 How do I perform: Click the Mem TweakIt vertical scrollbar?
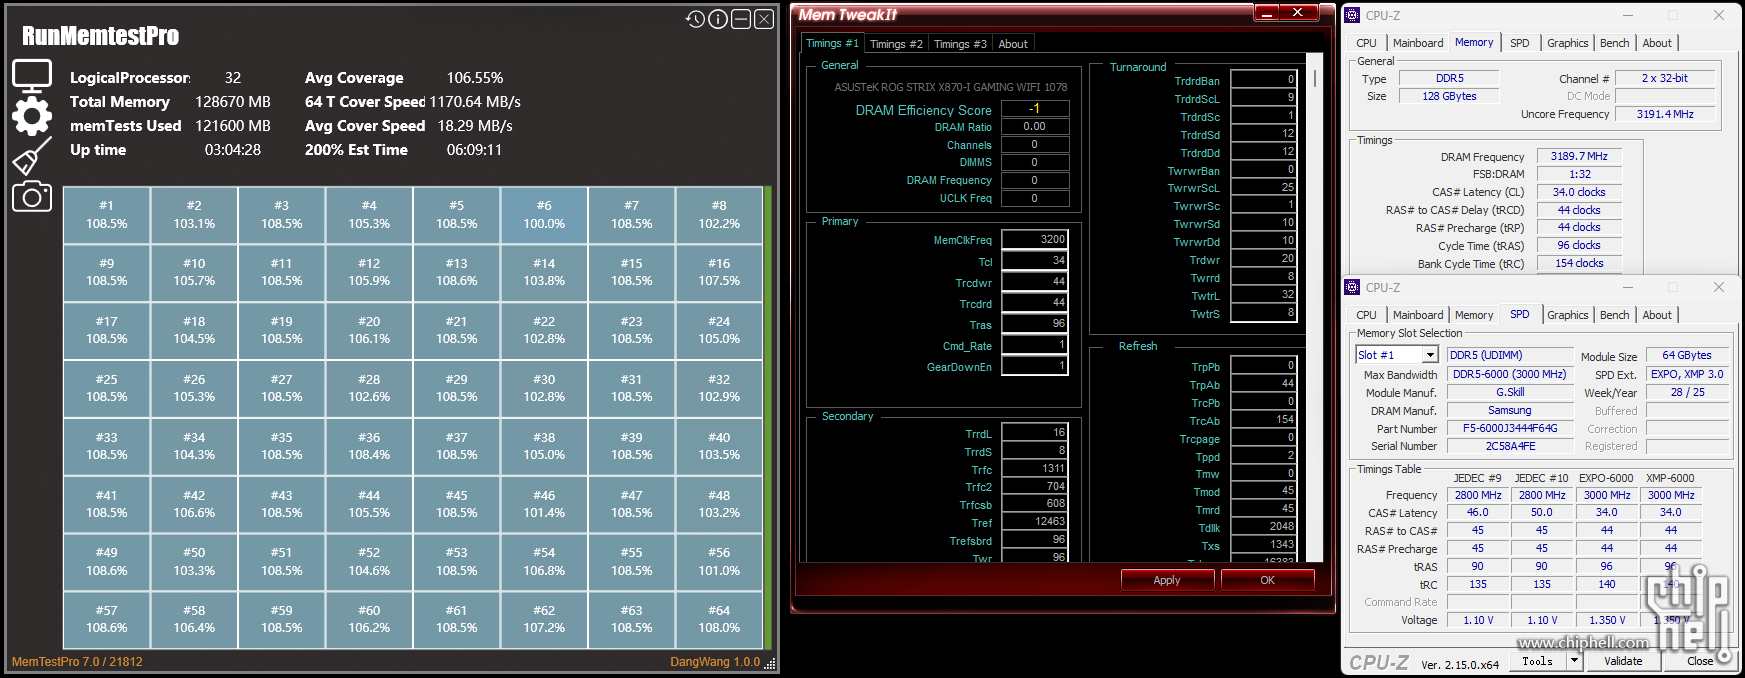coord(1315,78)
